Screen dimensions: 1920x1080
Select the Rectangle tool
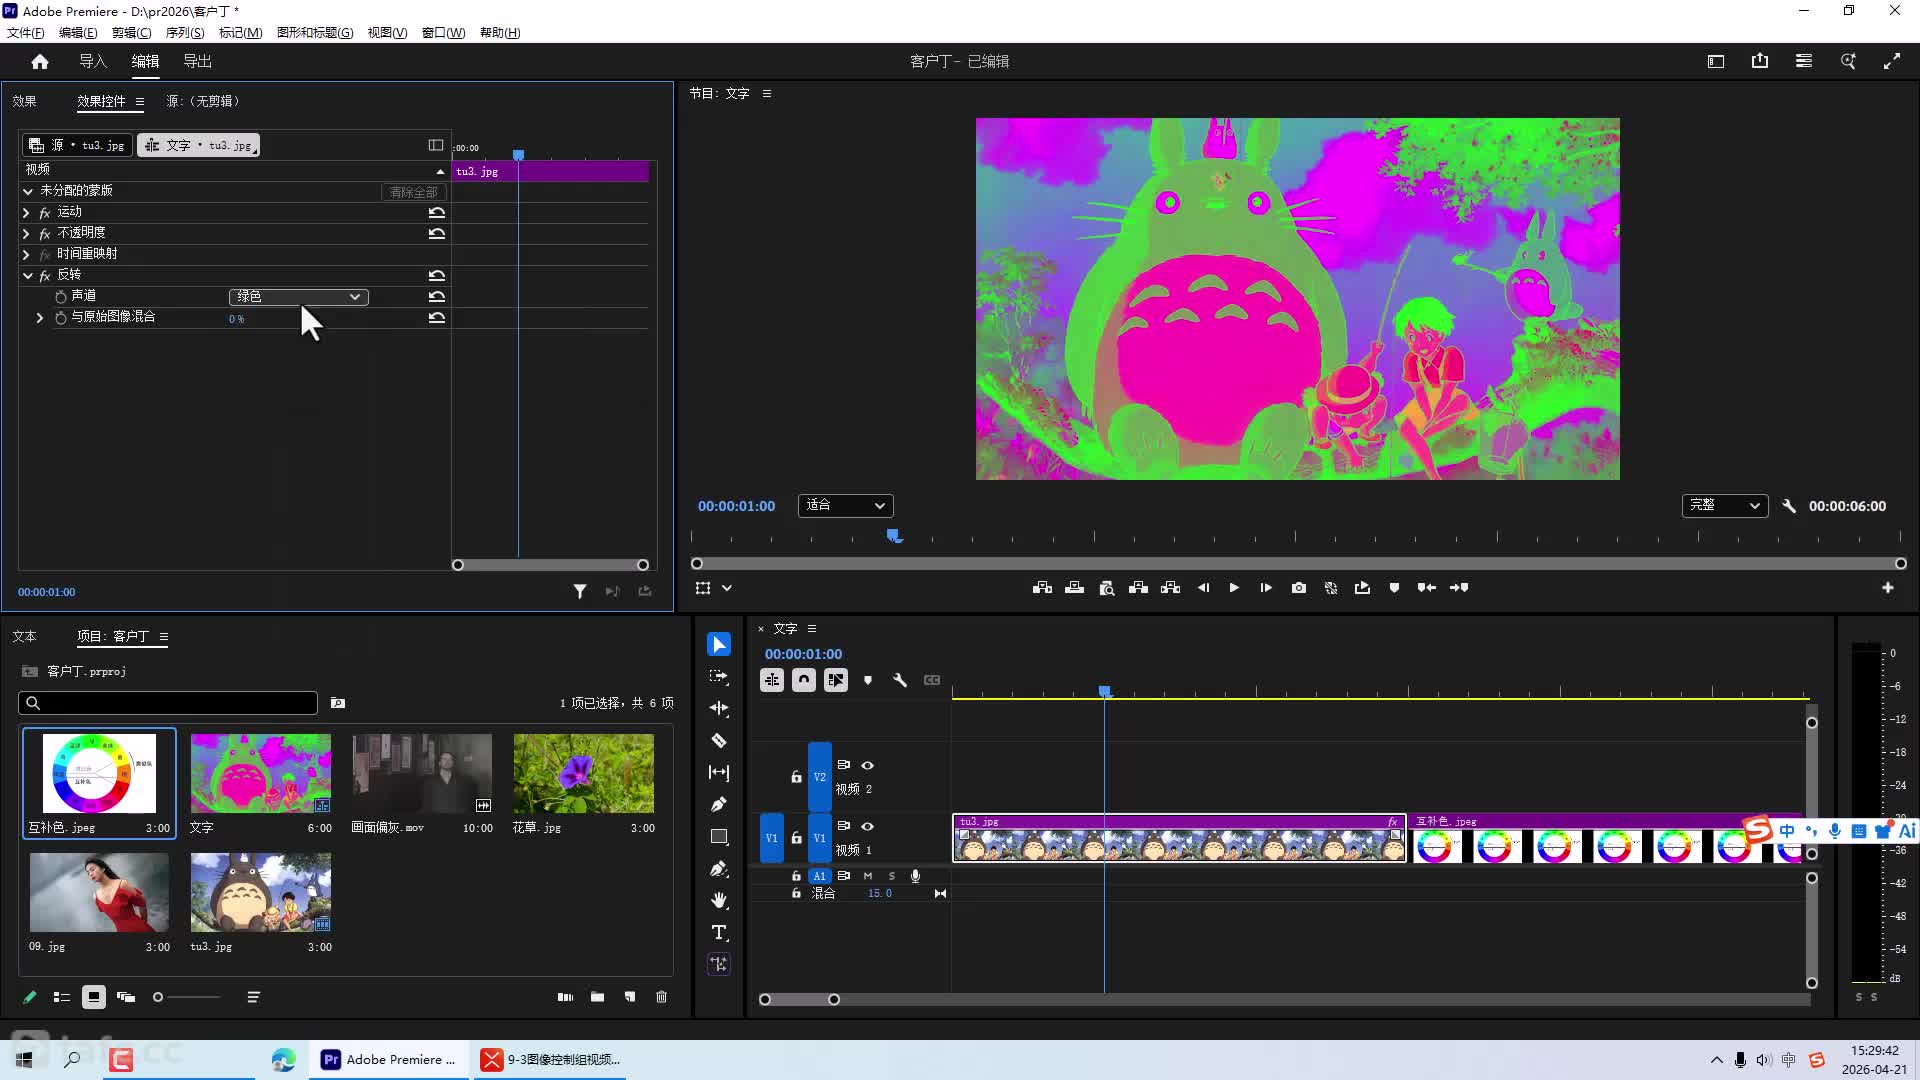719,836
